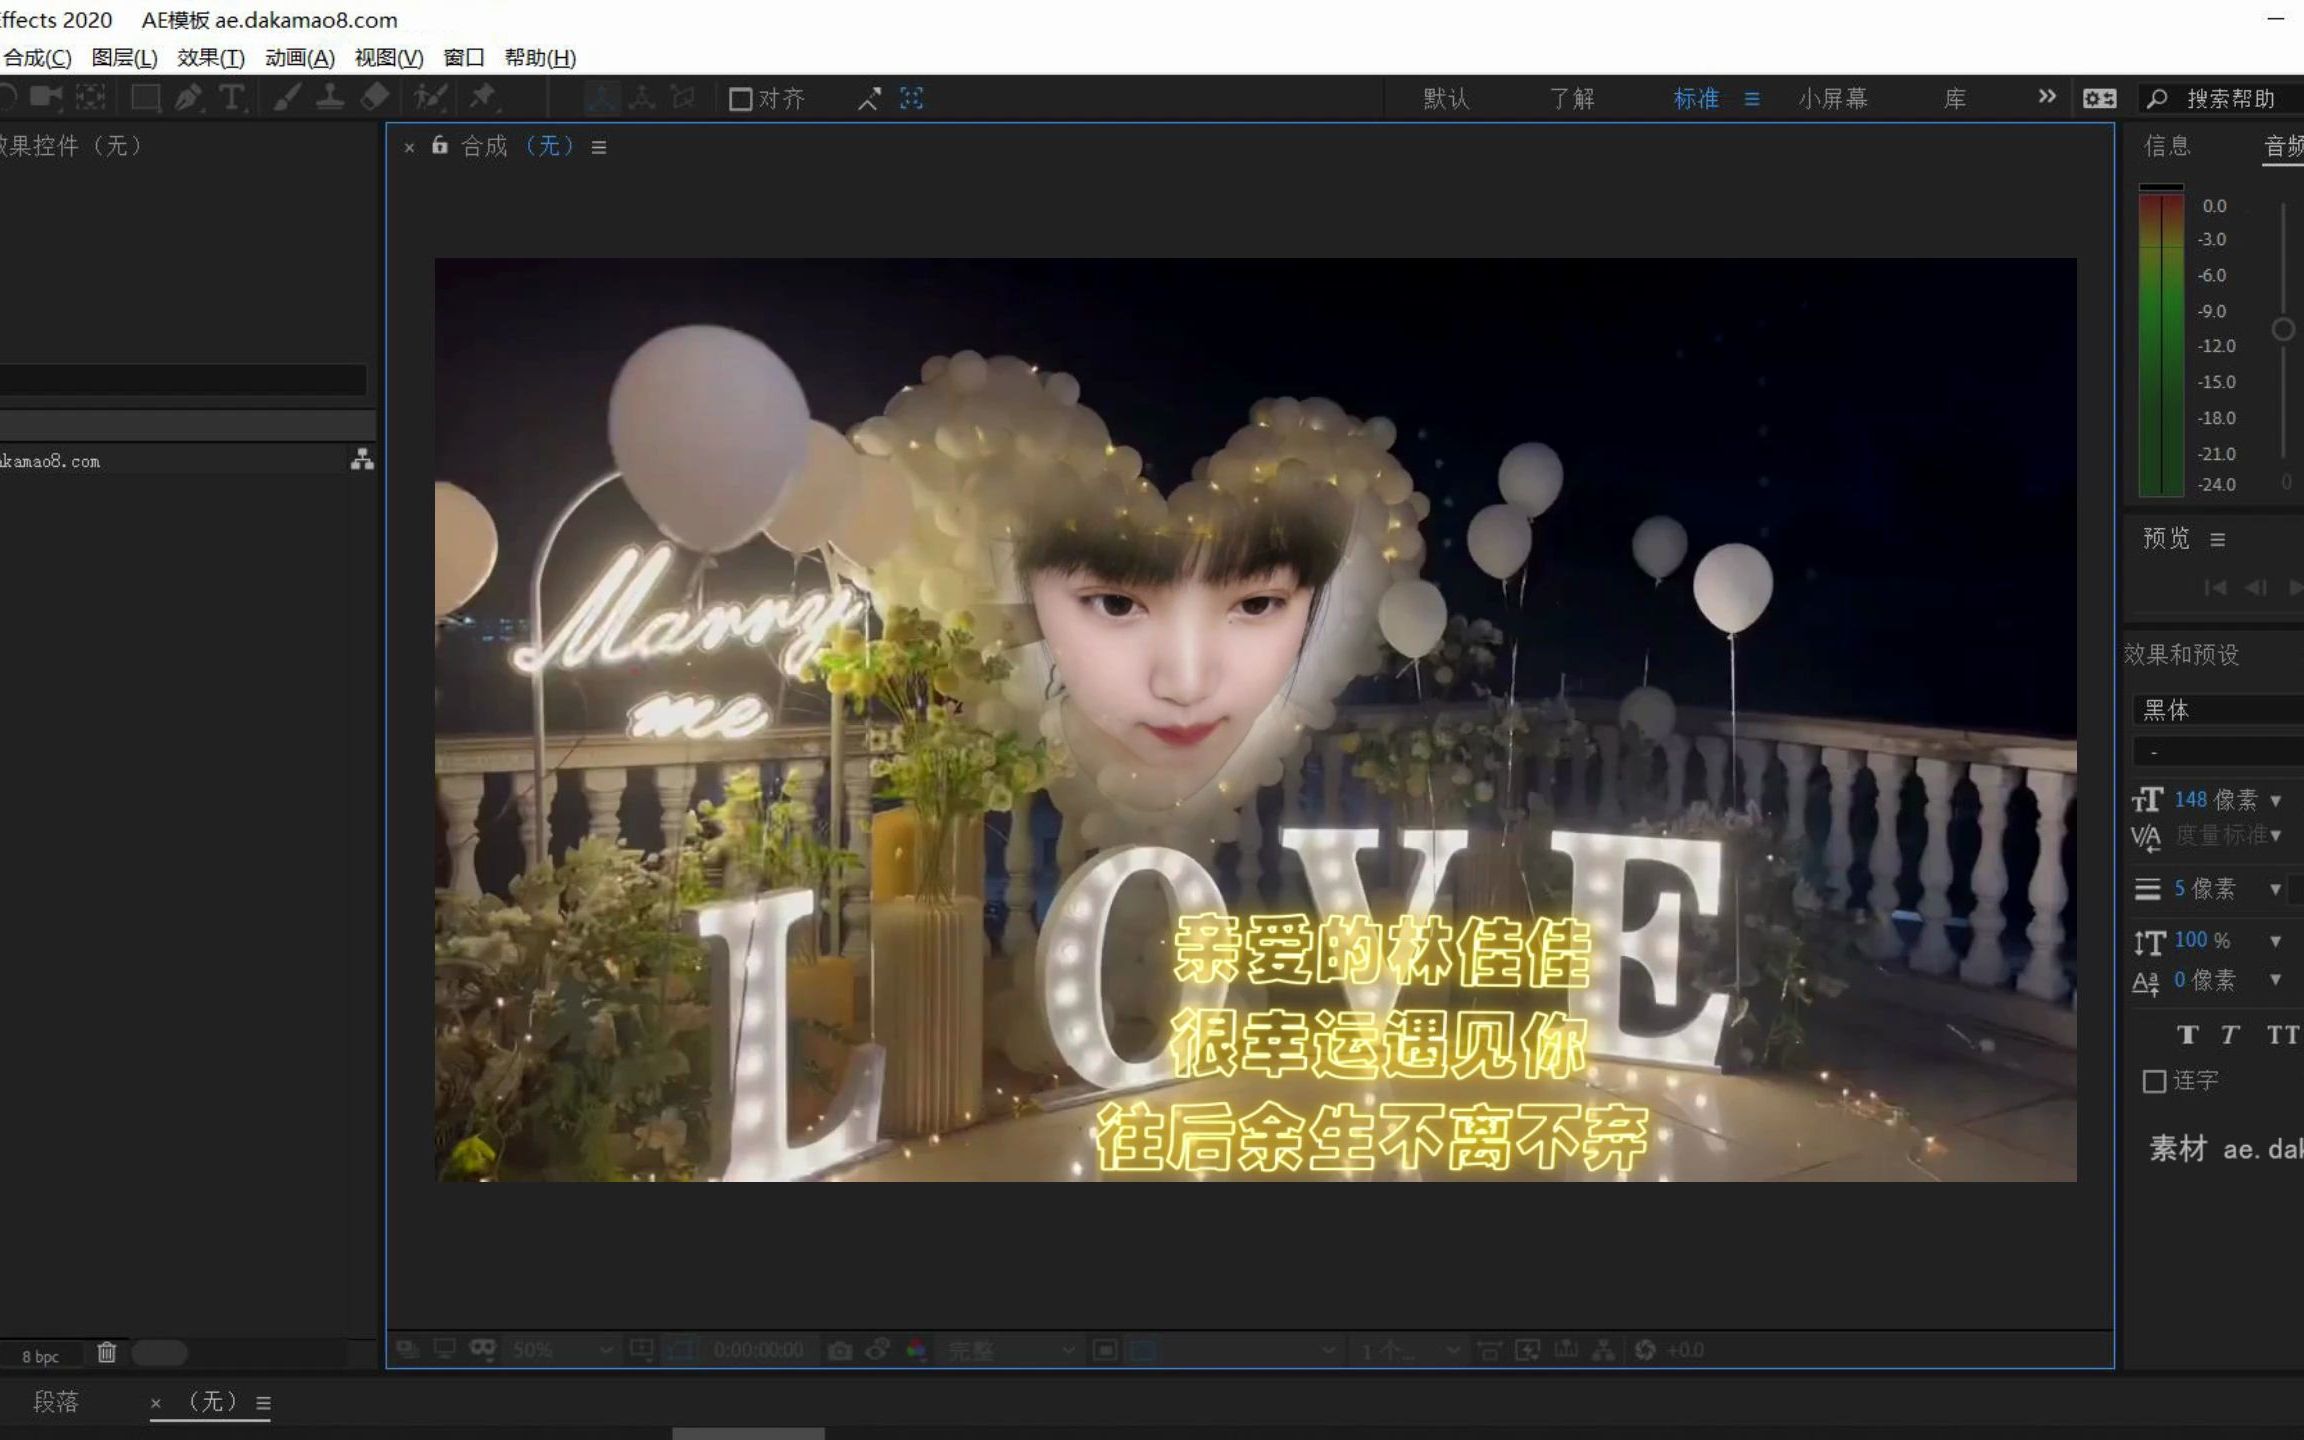This screenshot has height=1440, width=2304.
Task: Open the 动画(A) menu
Action: coord(300,58)
